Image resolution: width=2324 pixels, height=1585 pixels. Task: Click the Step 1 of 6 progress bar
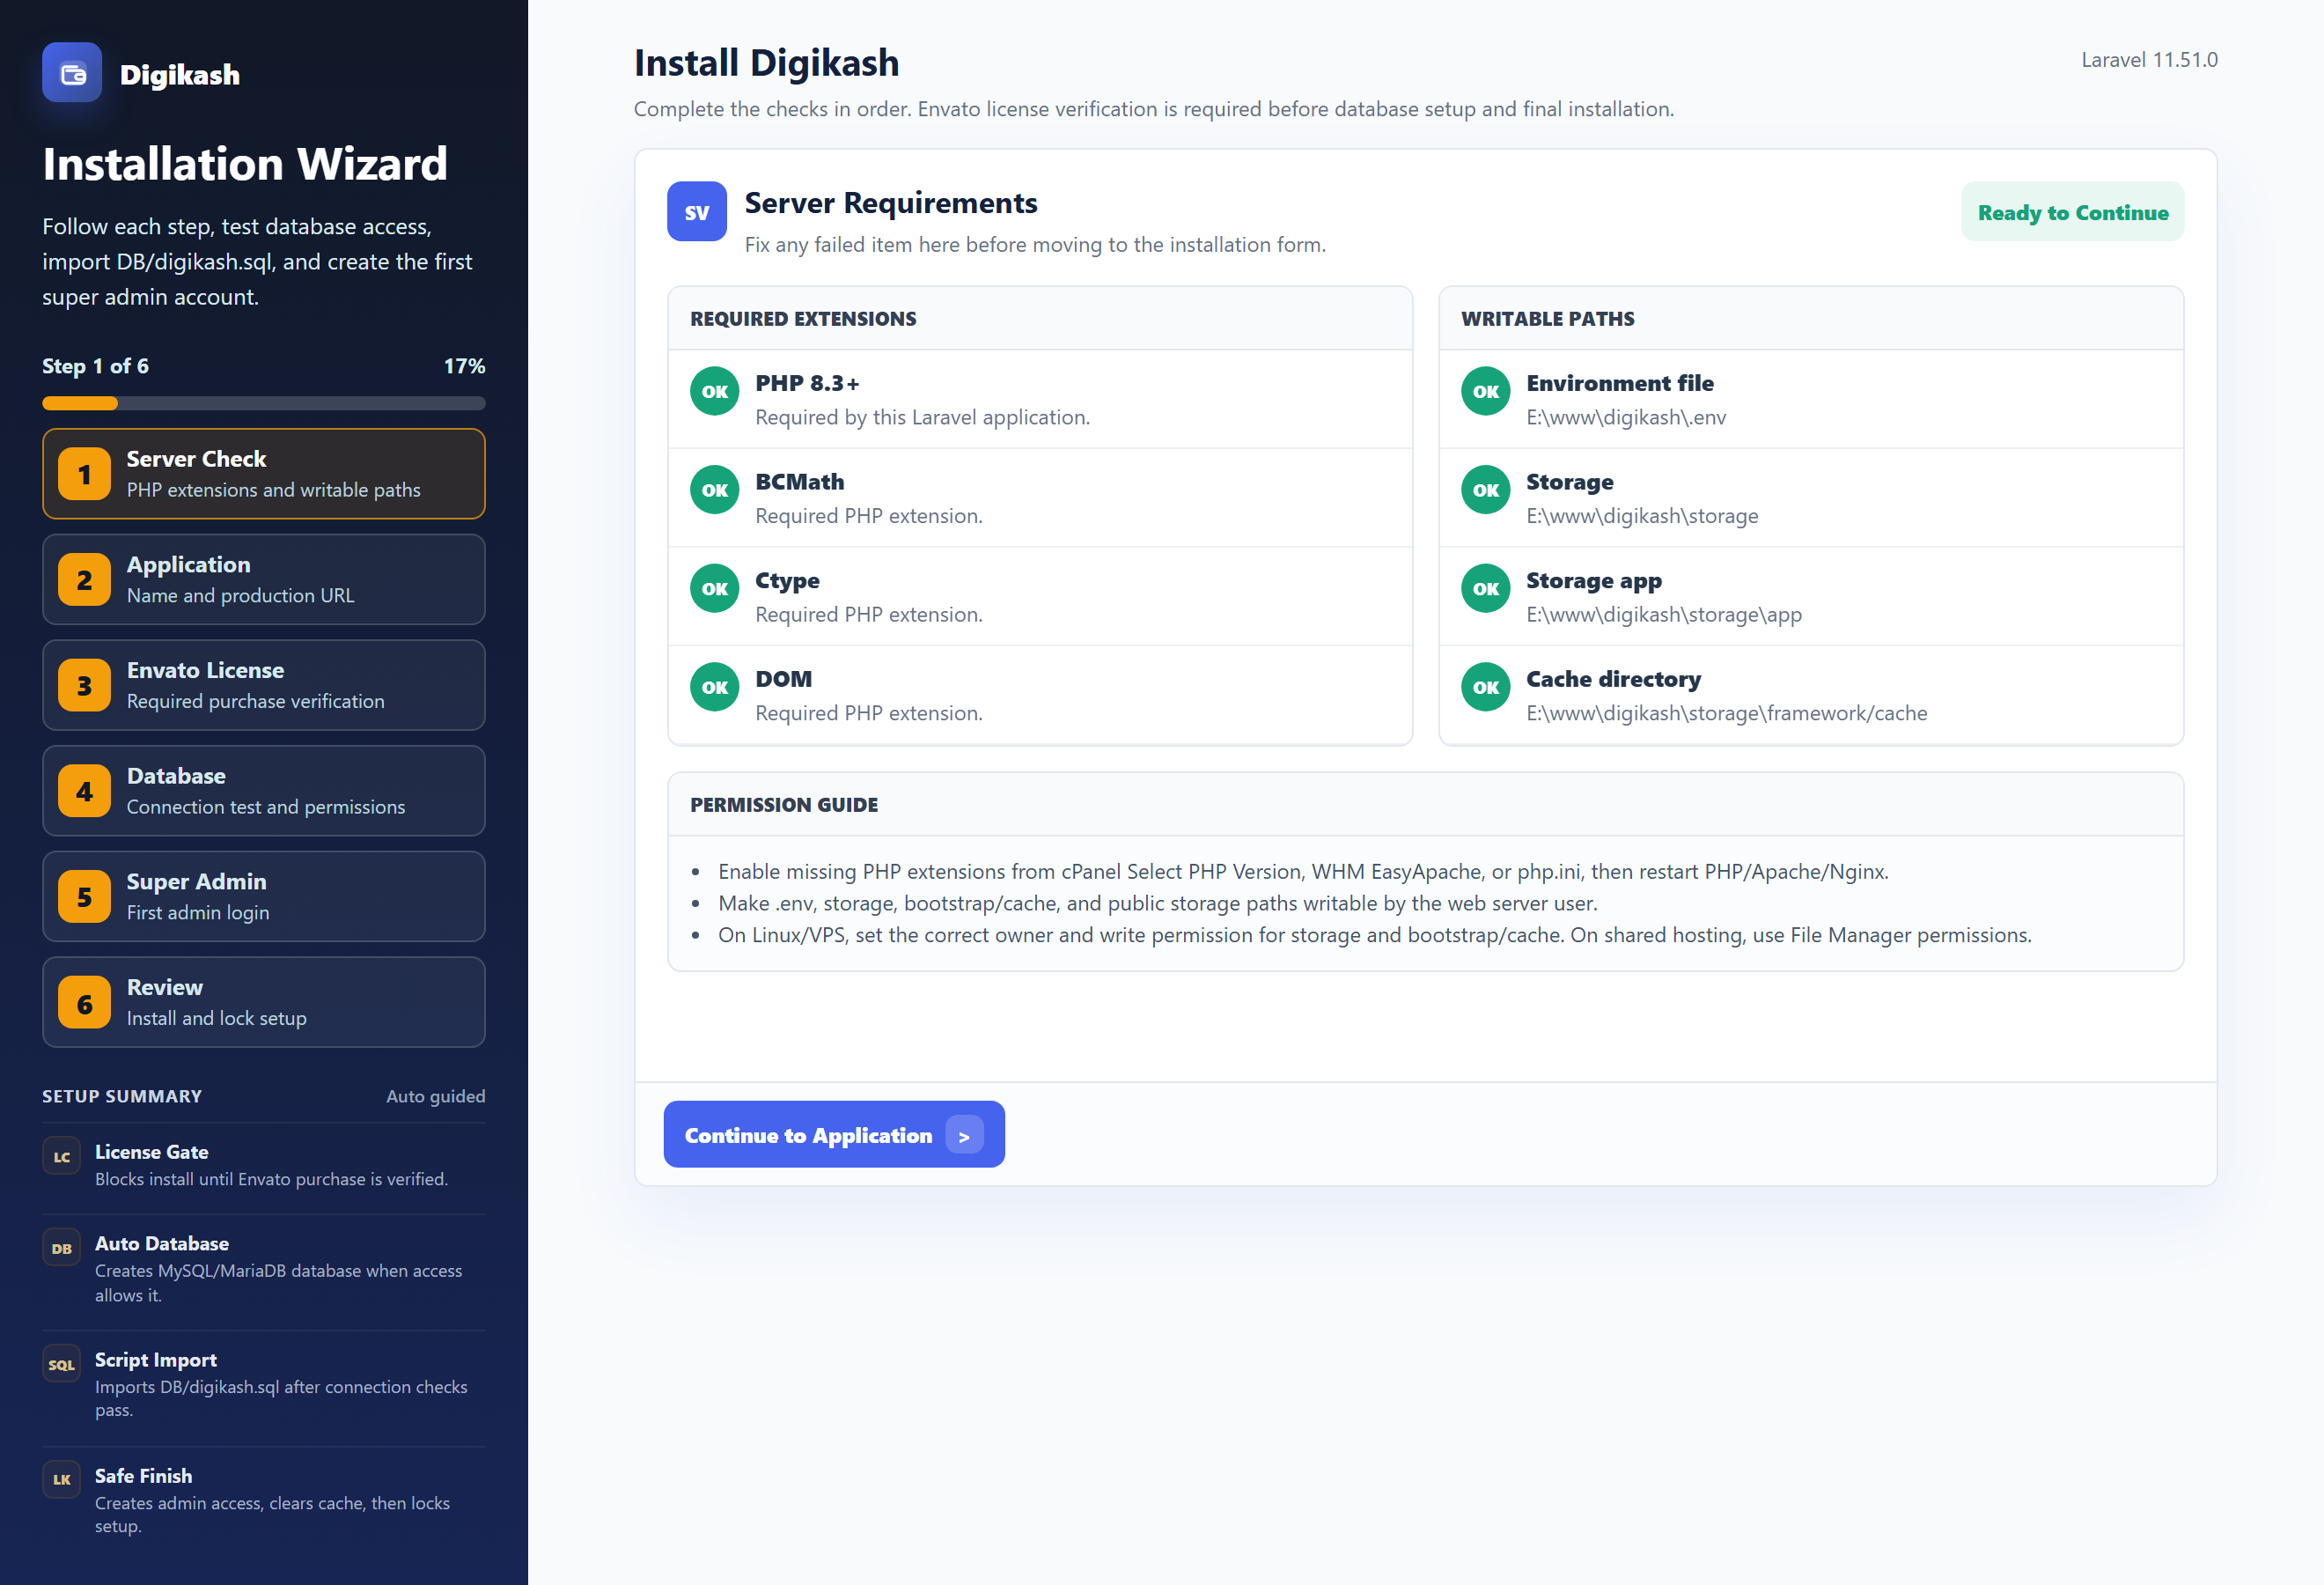264,404
